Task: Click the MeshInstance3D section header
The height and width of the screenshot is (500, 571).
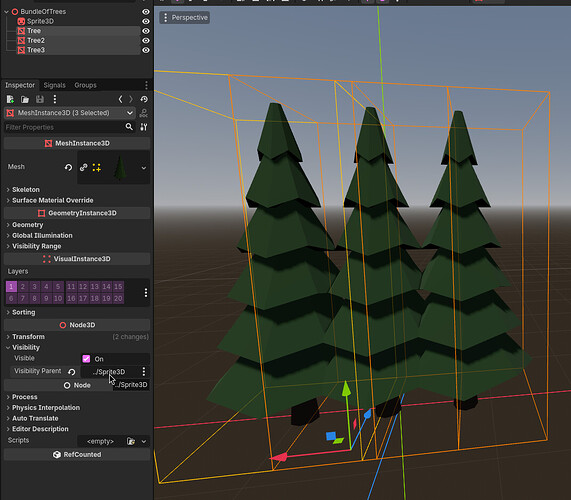Action: point(77,143)
